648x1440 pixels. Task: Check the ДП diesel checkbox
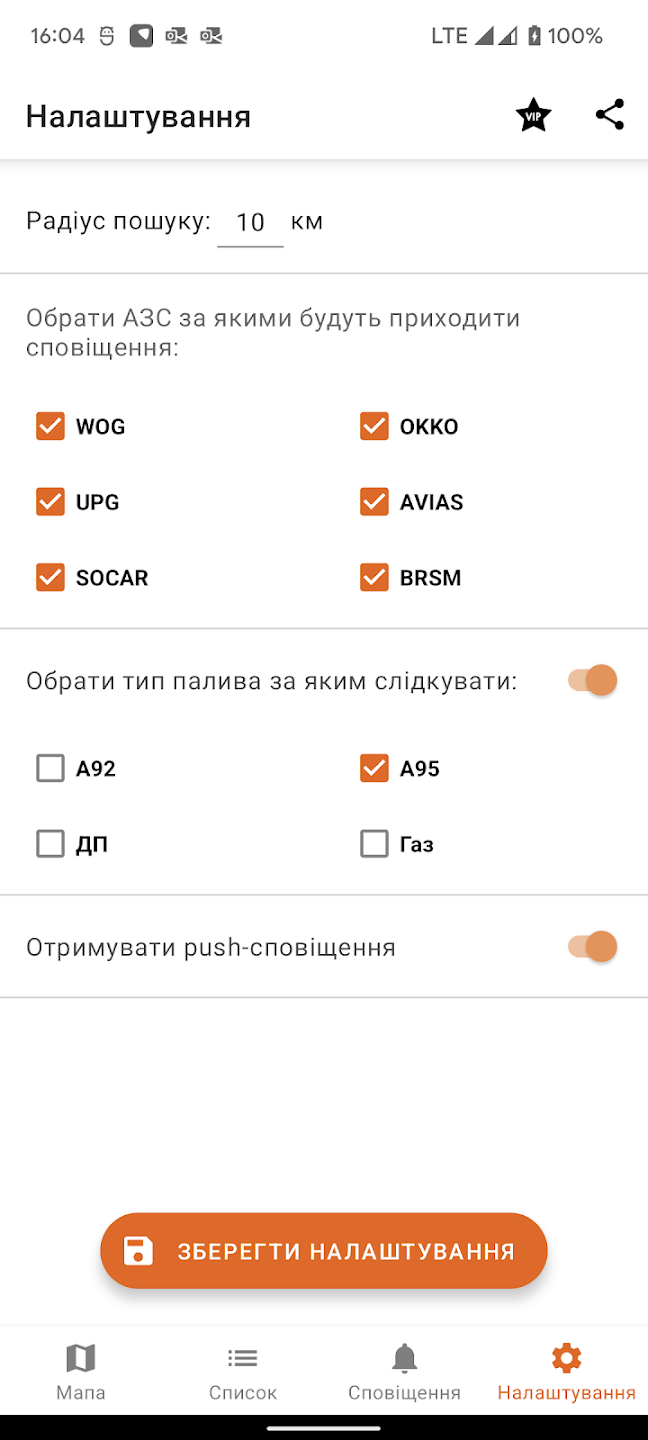coord(50,844)
